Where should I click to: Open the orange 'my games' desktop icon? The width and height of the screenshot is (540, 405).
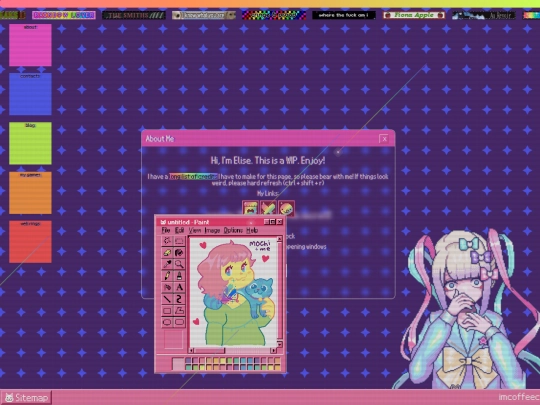click(x=30, y=193)
